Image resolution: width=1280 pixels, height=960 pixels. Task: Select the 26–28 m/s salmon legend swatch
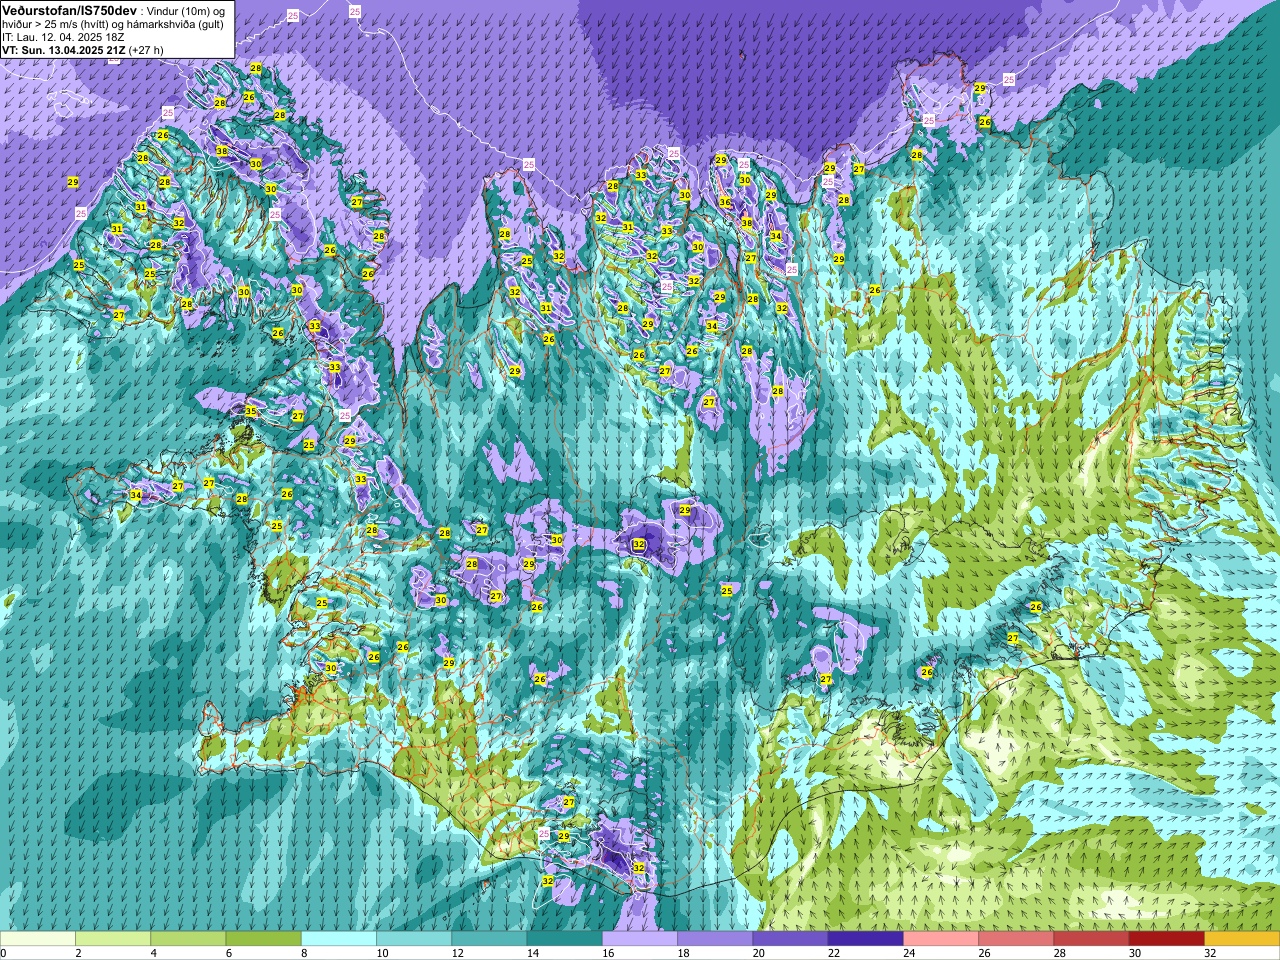point(1016,939)
